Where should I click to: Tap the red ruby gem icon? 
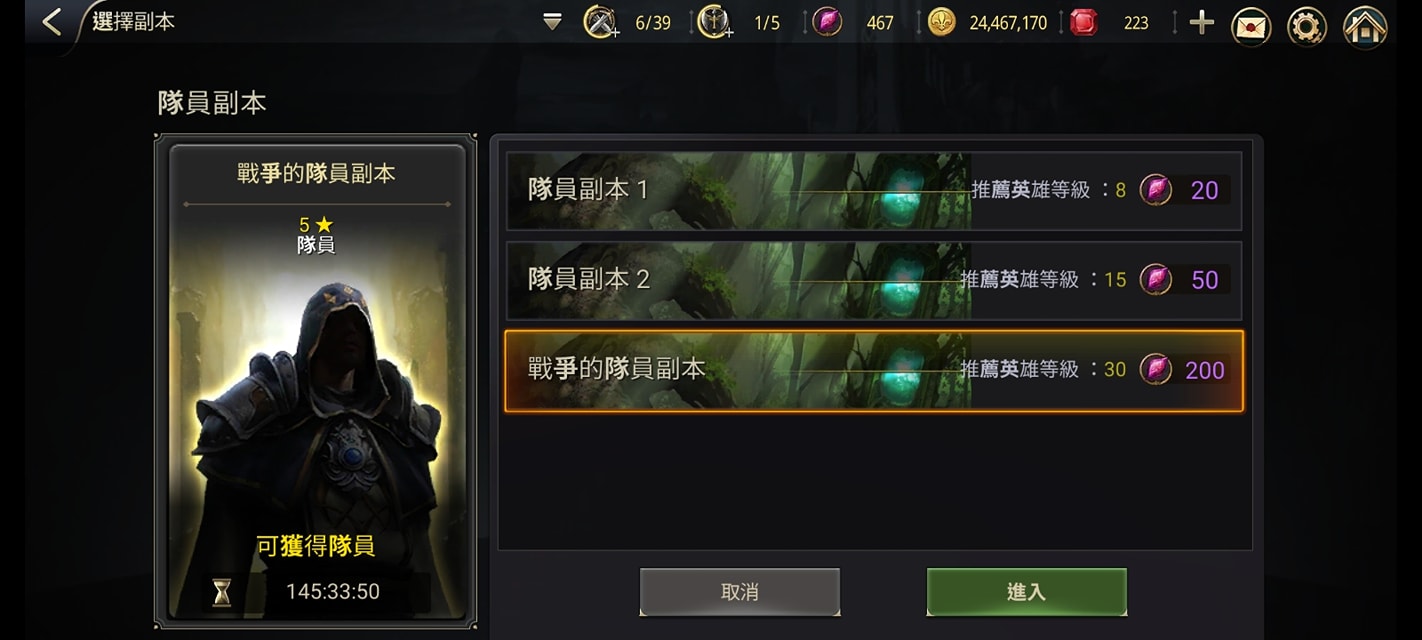click(1084, 22)
